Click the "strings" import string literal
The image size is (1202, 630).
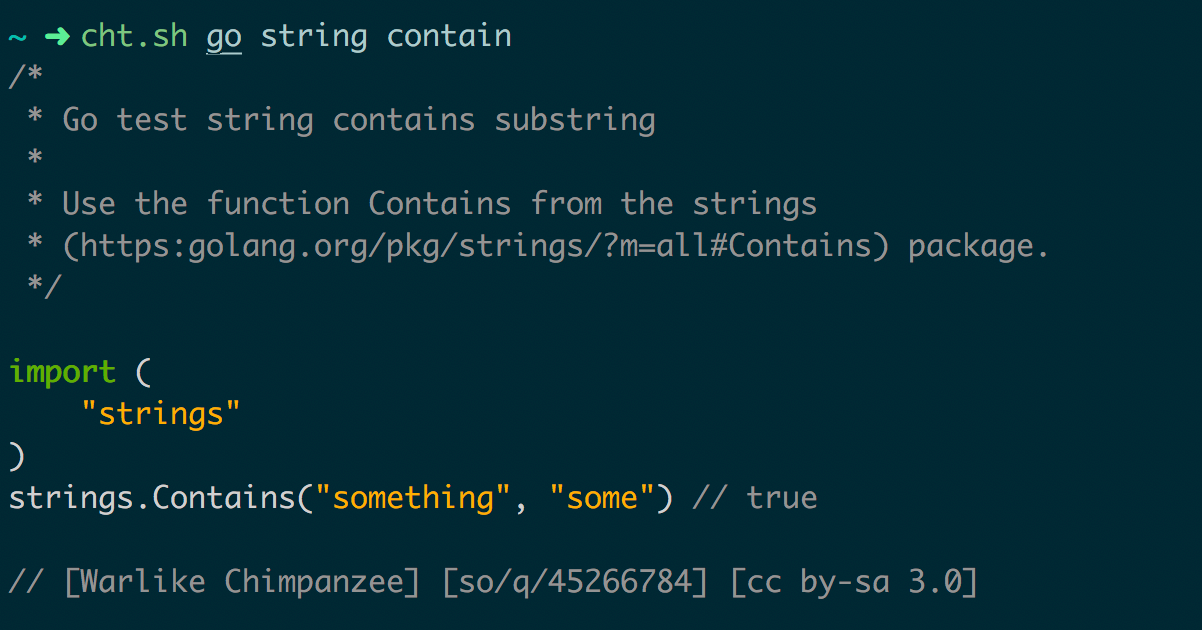point(161,414)
